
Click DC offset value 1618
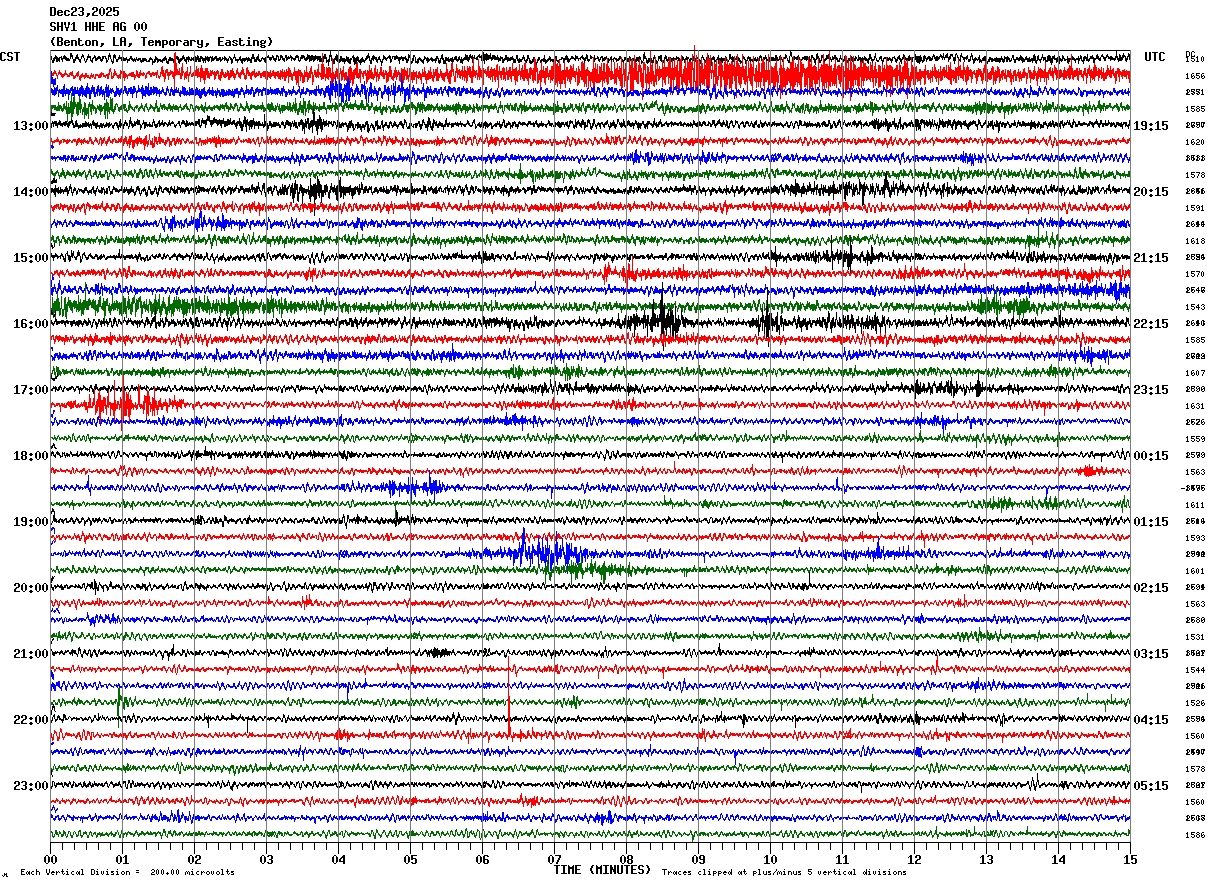(1195, 241)
